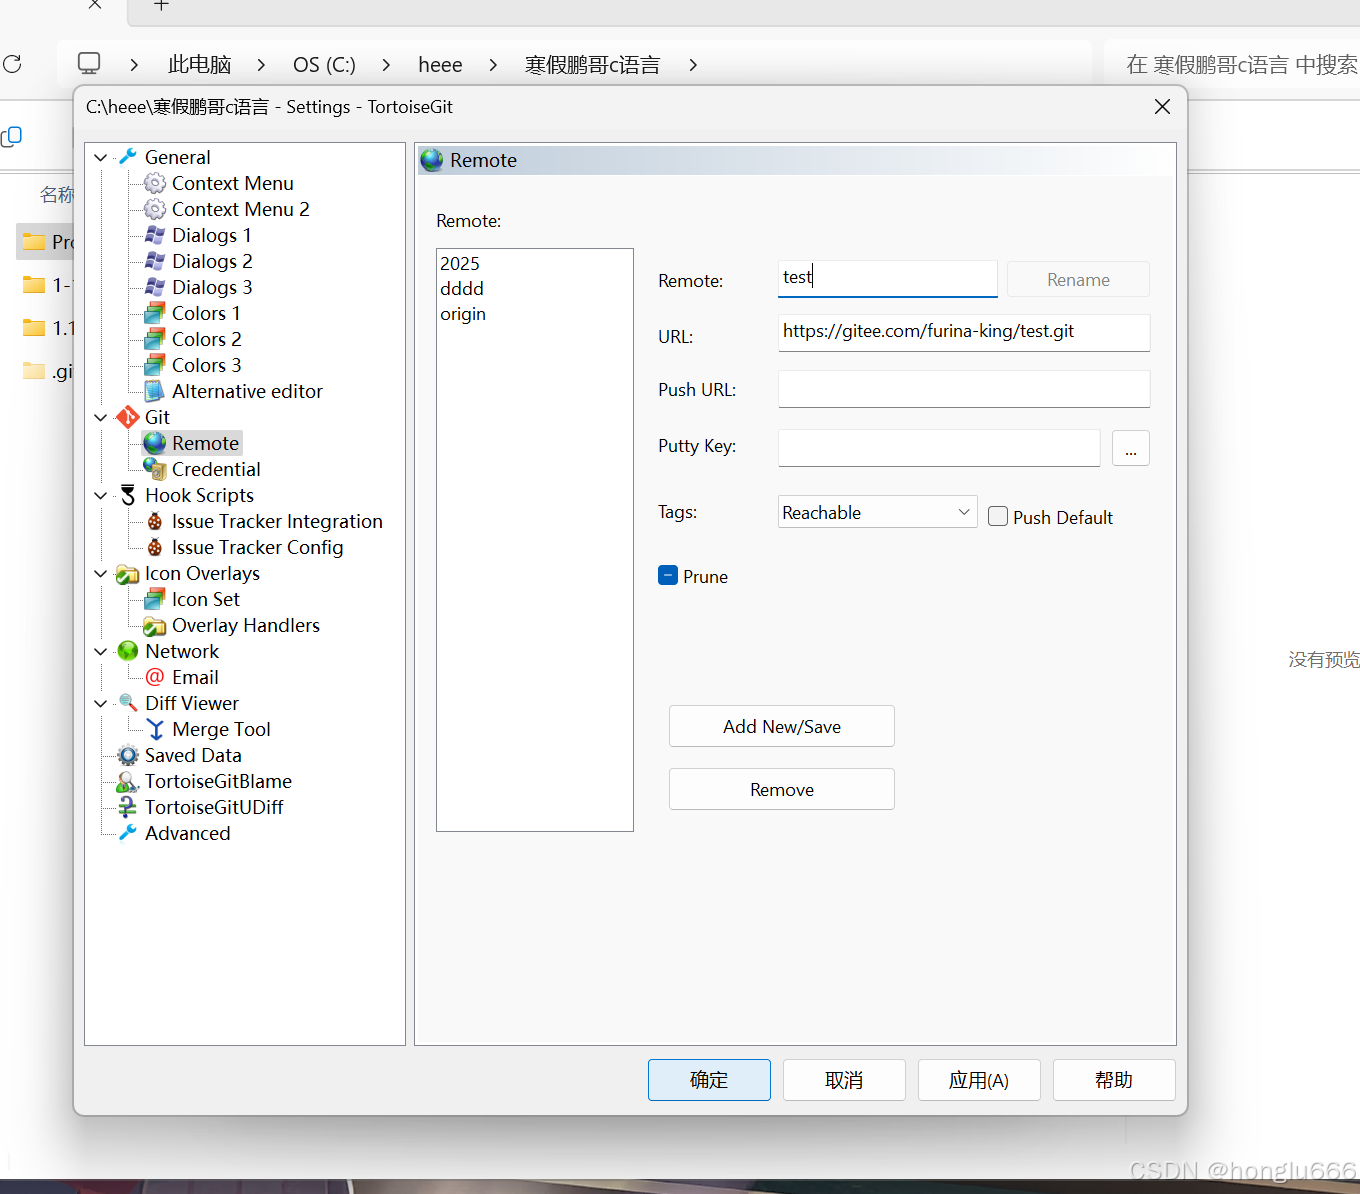Click the Explorer search box
The image size is (1360, 1194).
(1232, 65)
